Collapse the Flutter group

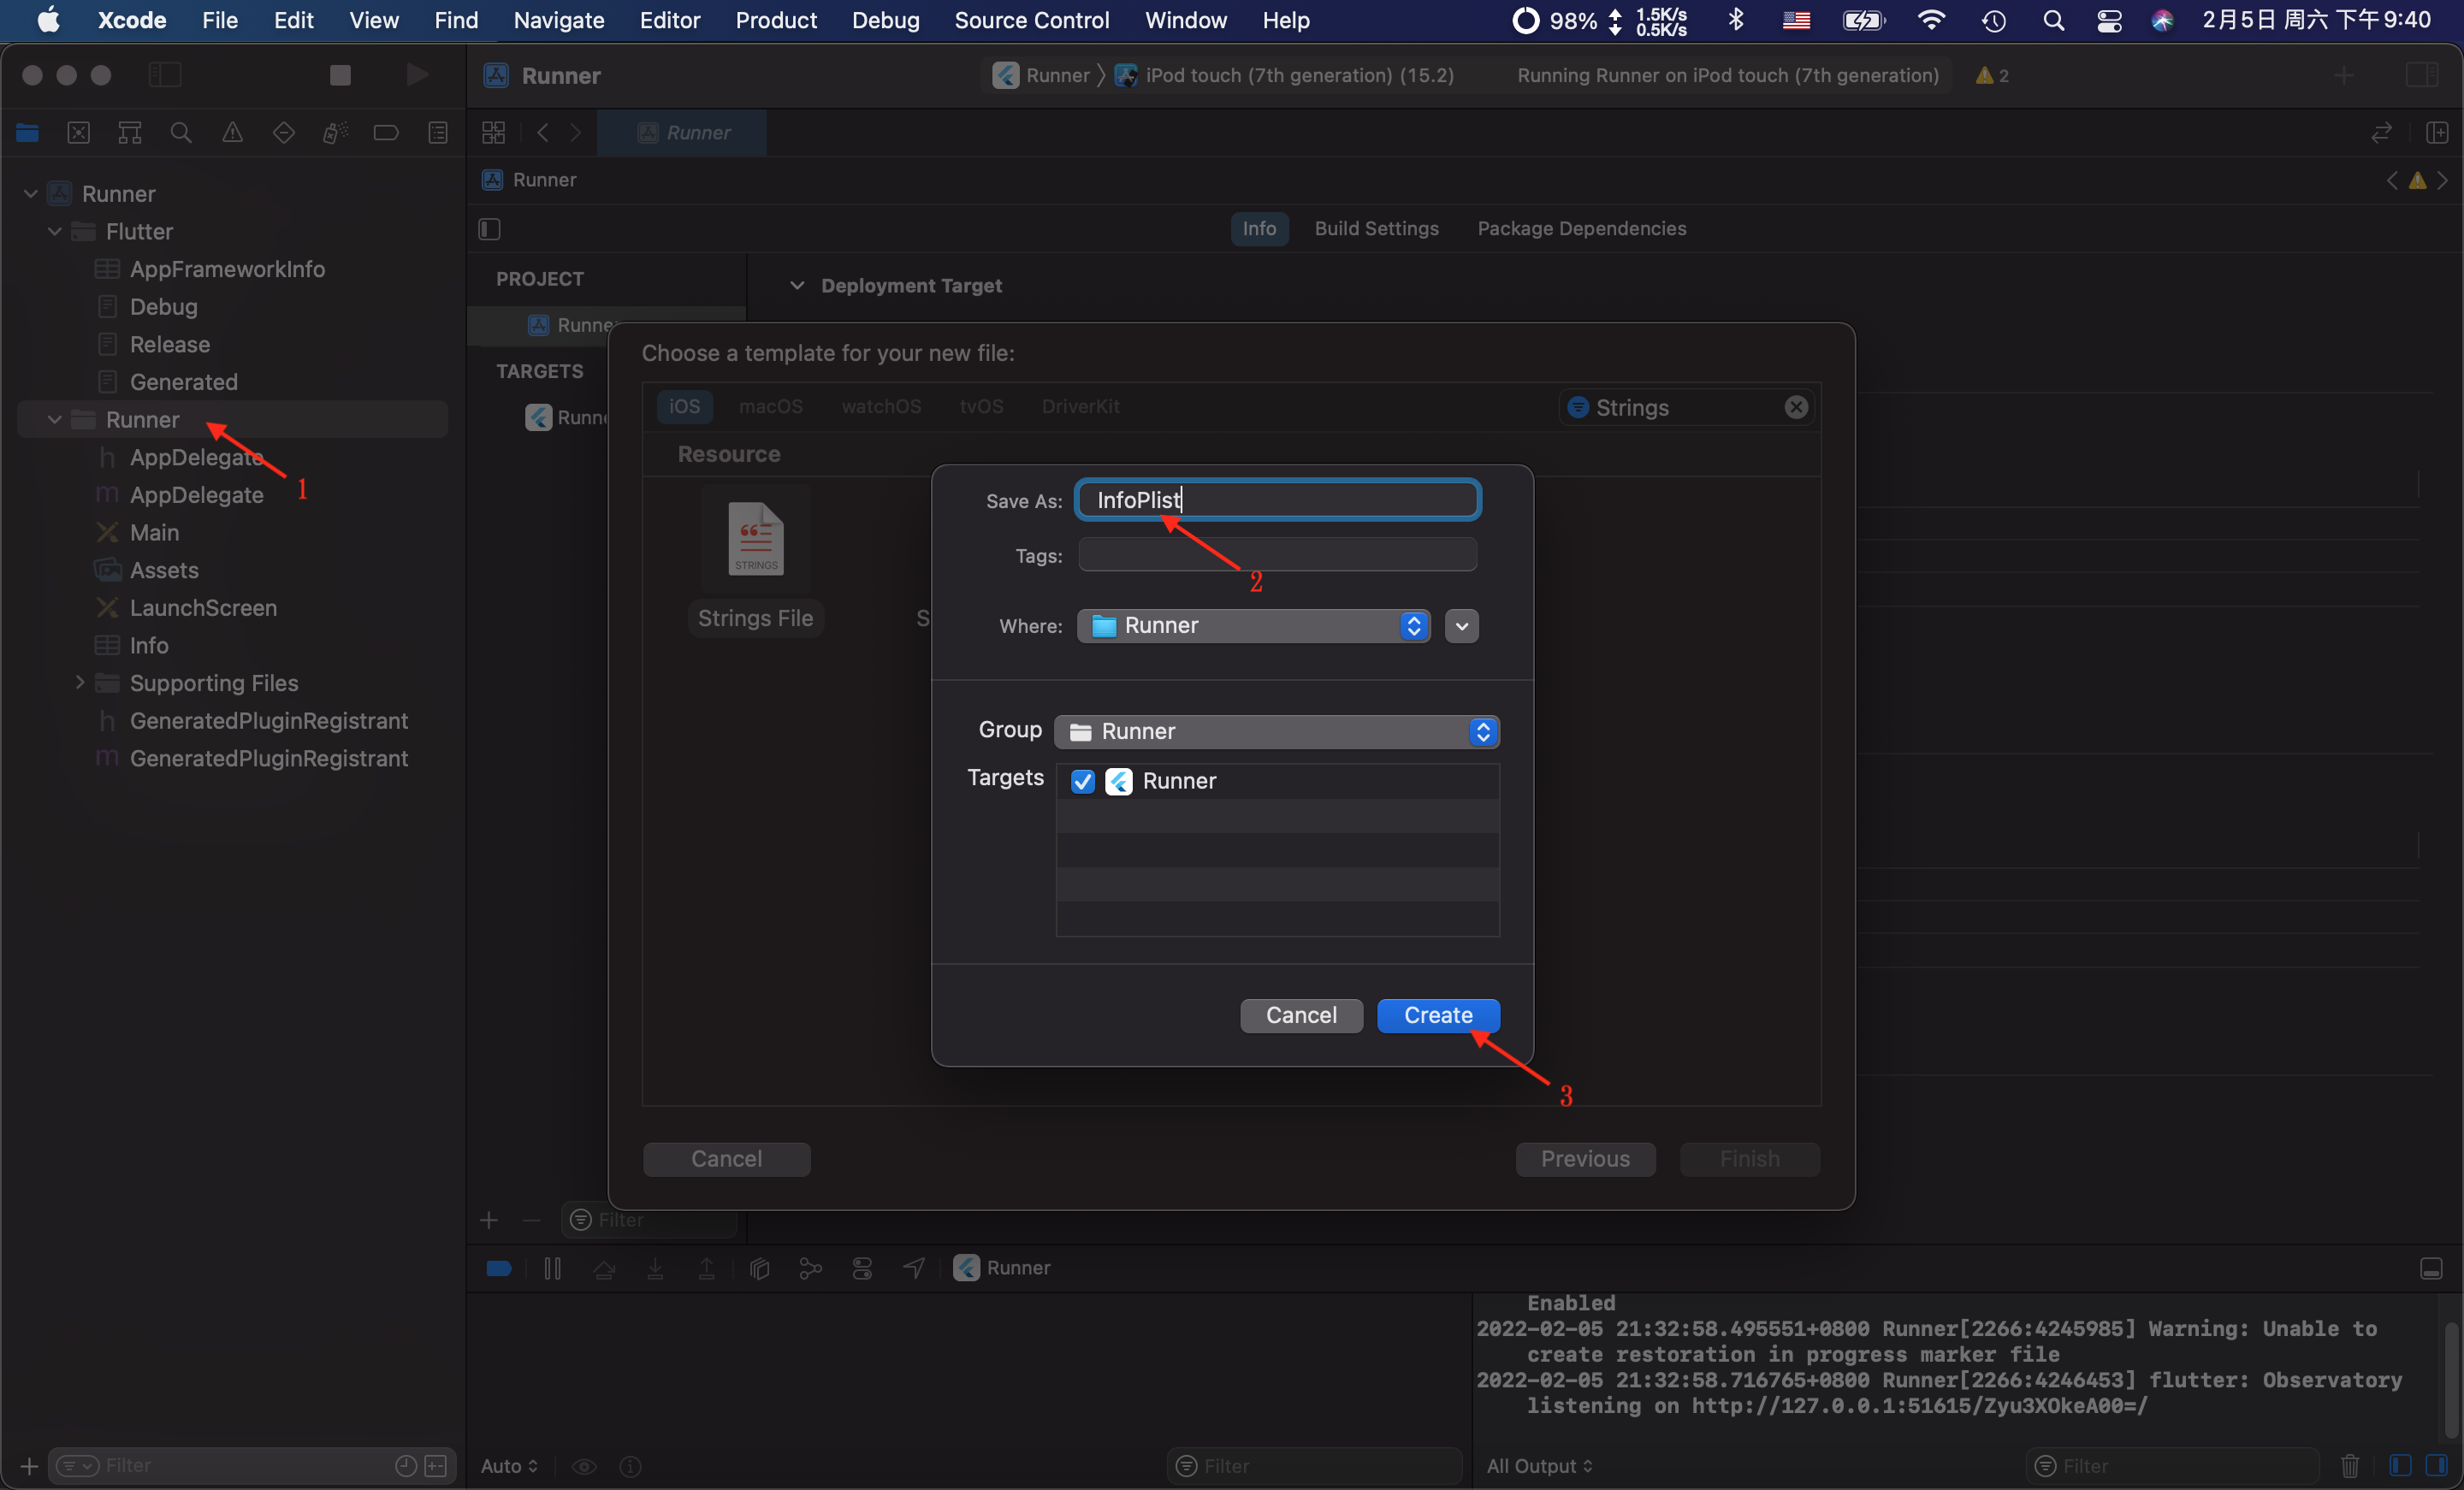(x=55, y=231)
